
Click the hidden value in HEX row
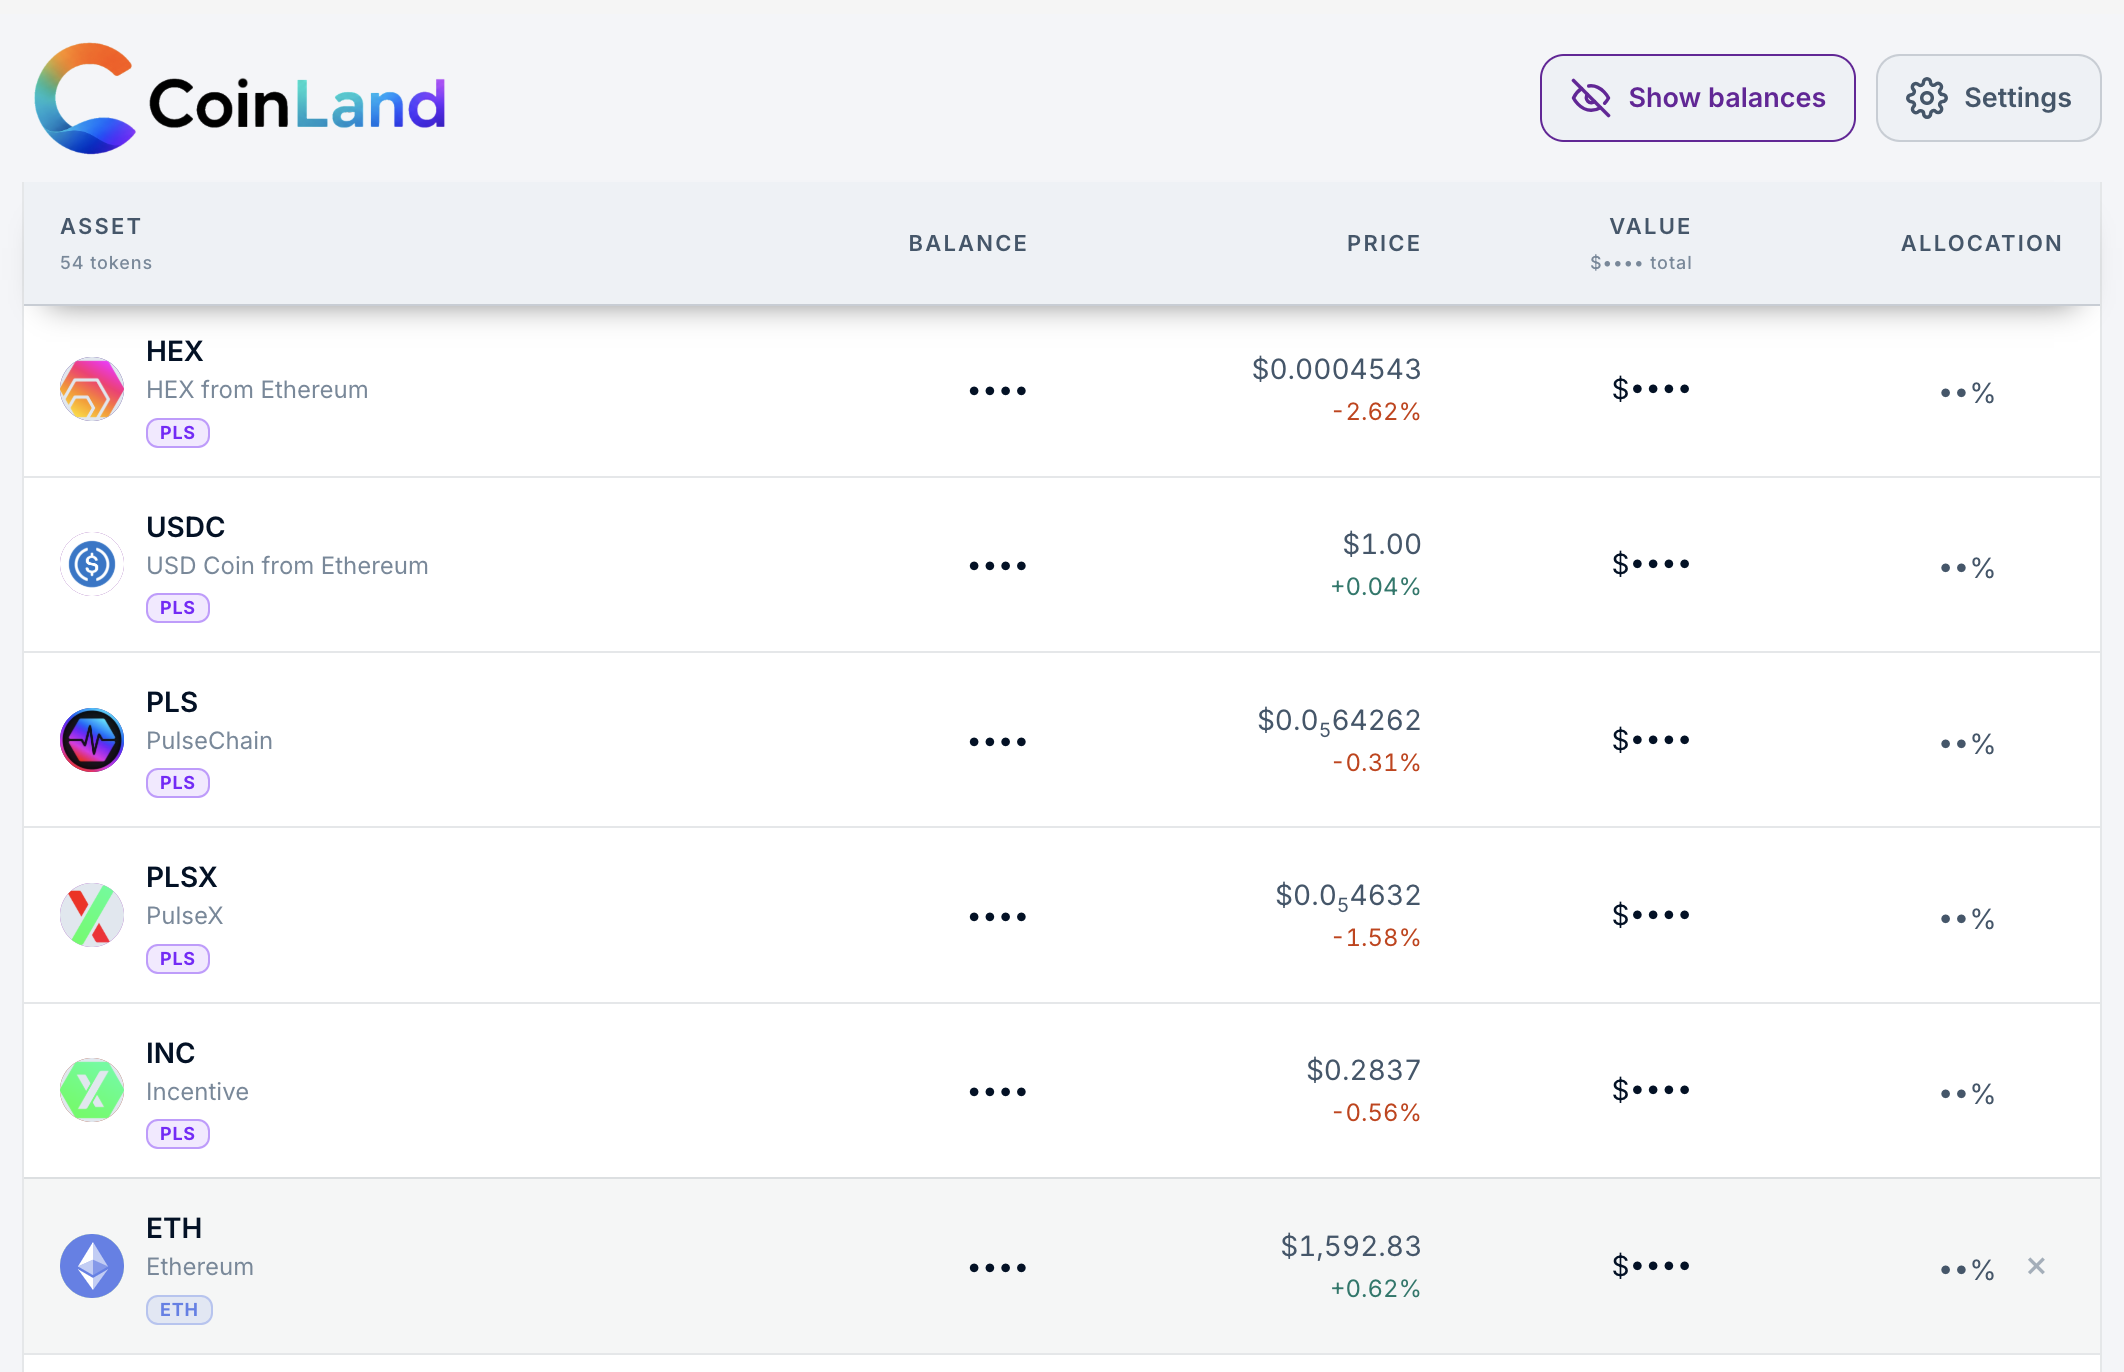1651,389
